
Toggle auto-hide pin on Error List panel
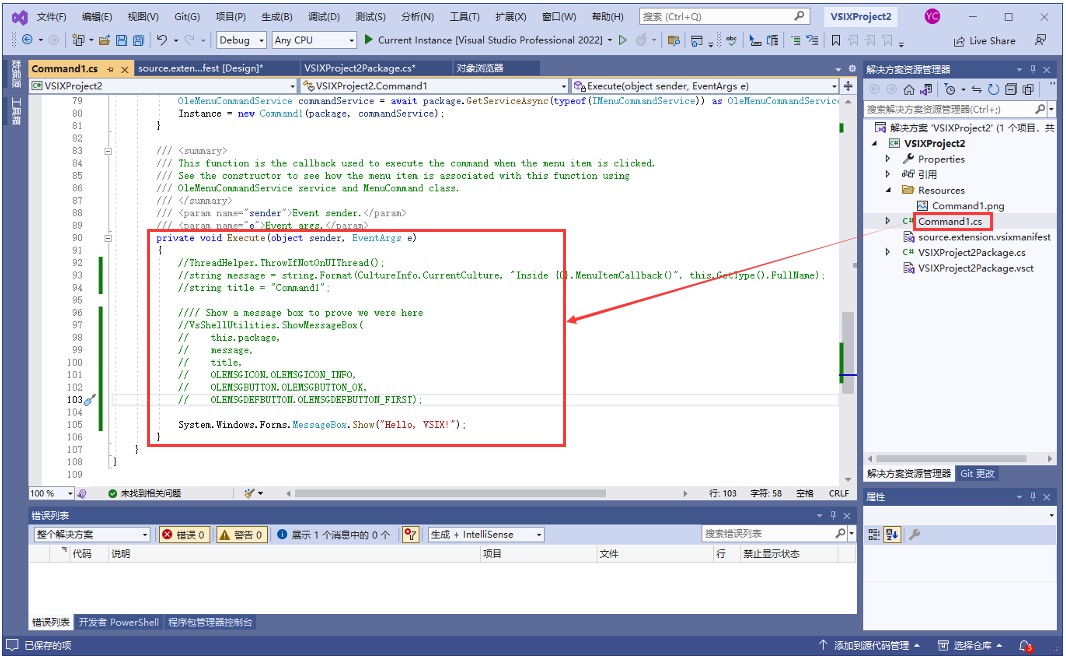click(833, 515)
